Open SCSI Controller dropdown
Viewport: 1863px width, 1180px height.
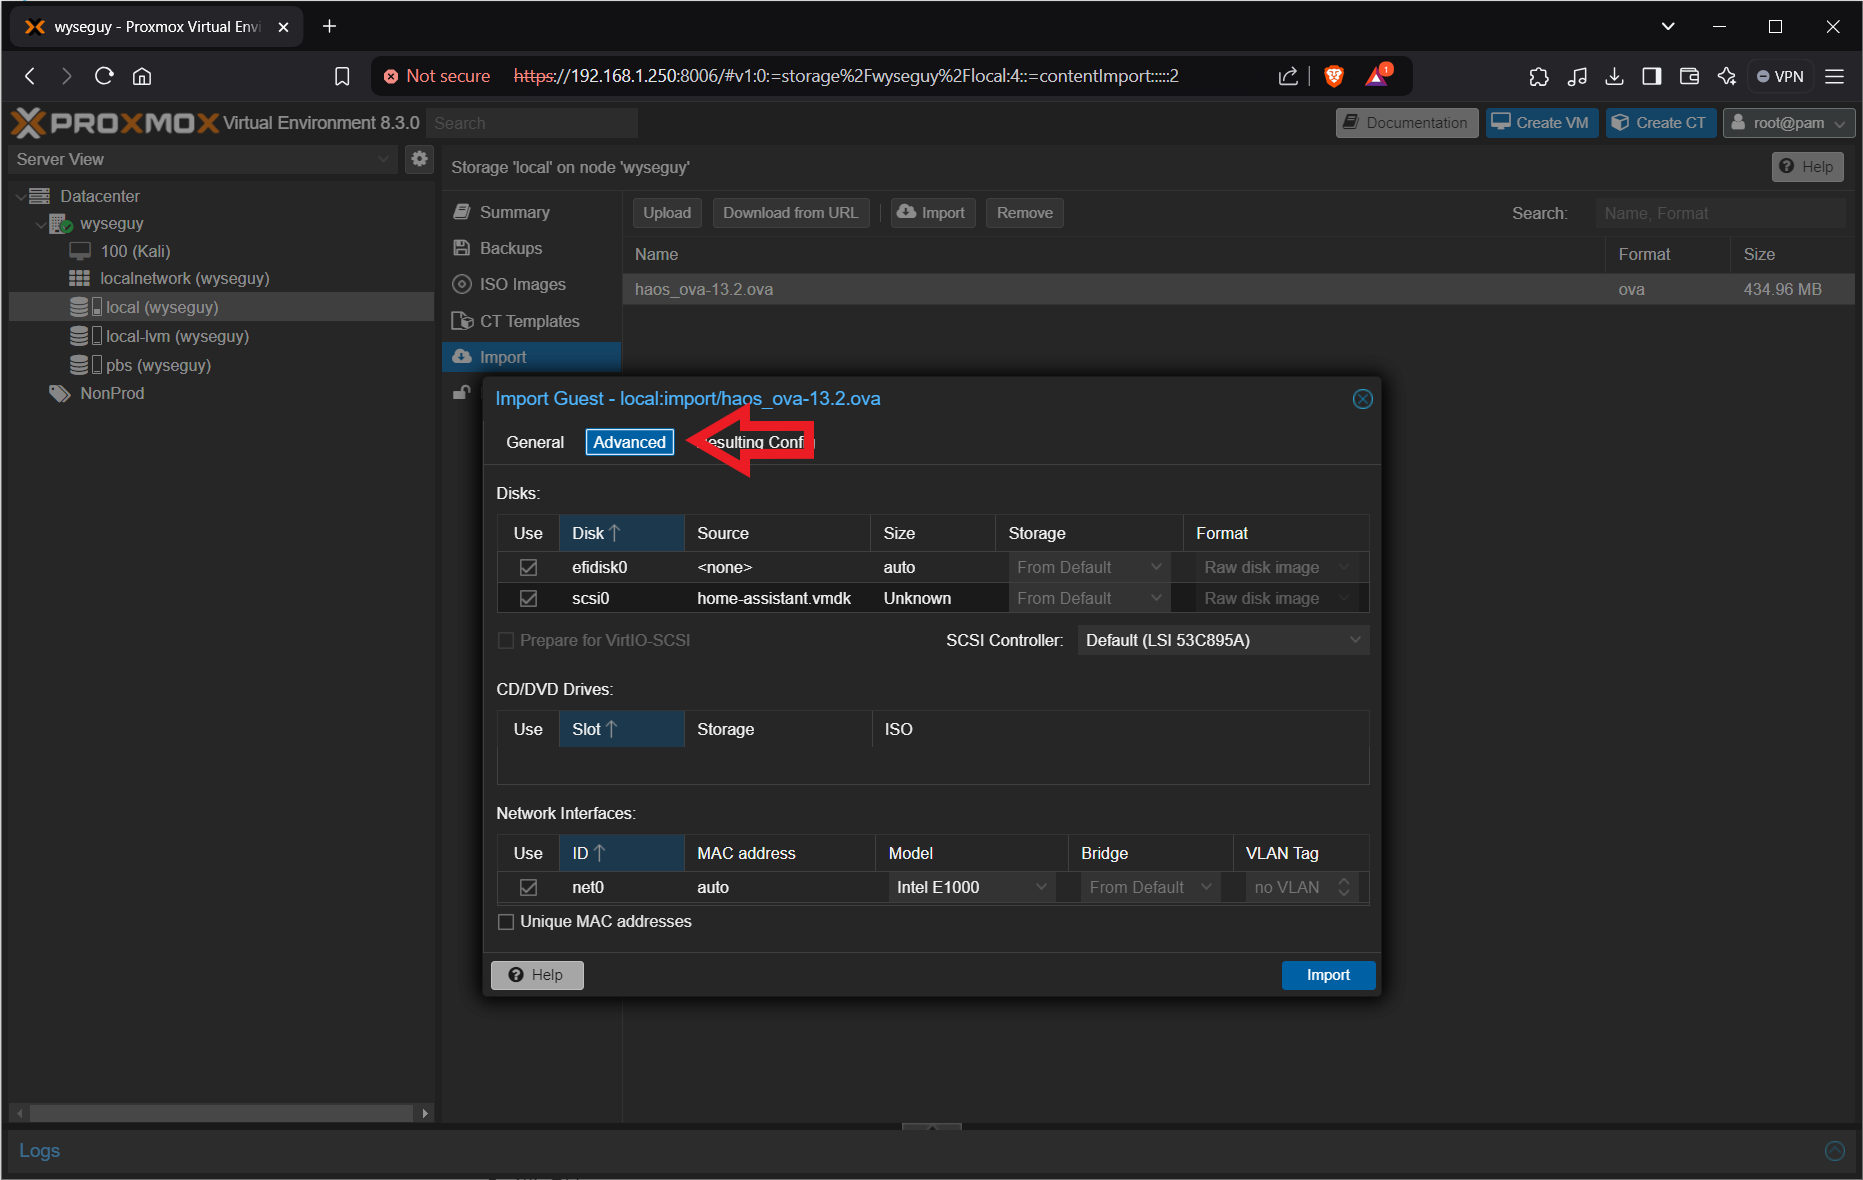tap(1223, 640)
